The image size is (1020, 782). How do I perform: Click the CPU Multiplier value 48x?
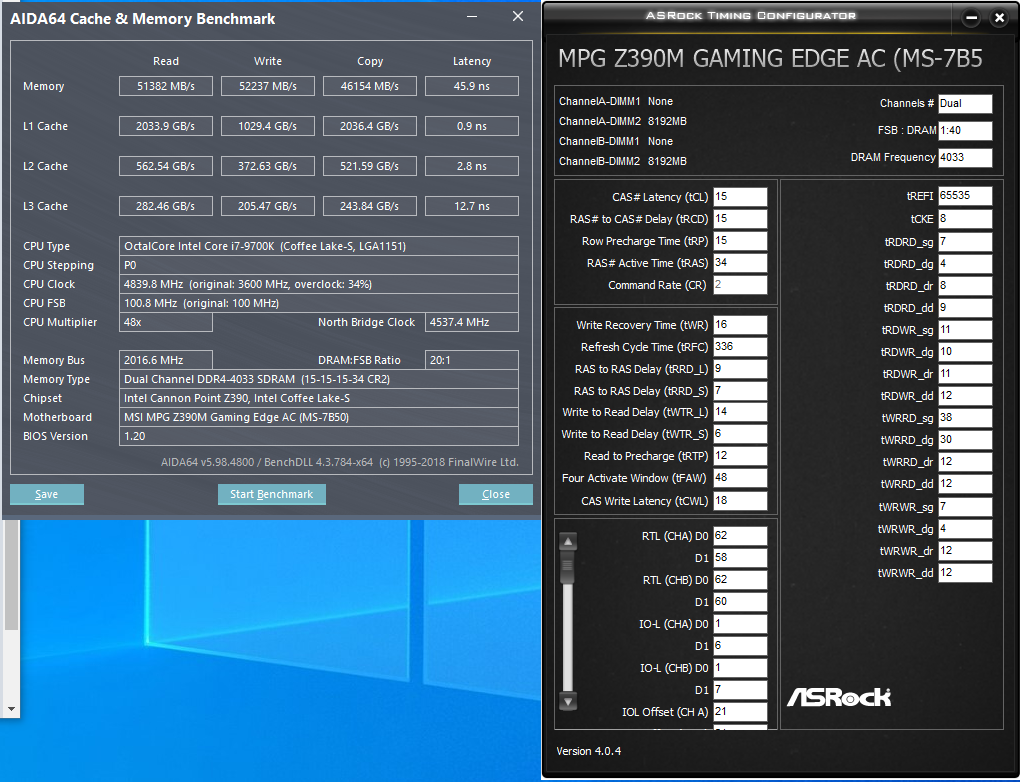(166, 322)
